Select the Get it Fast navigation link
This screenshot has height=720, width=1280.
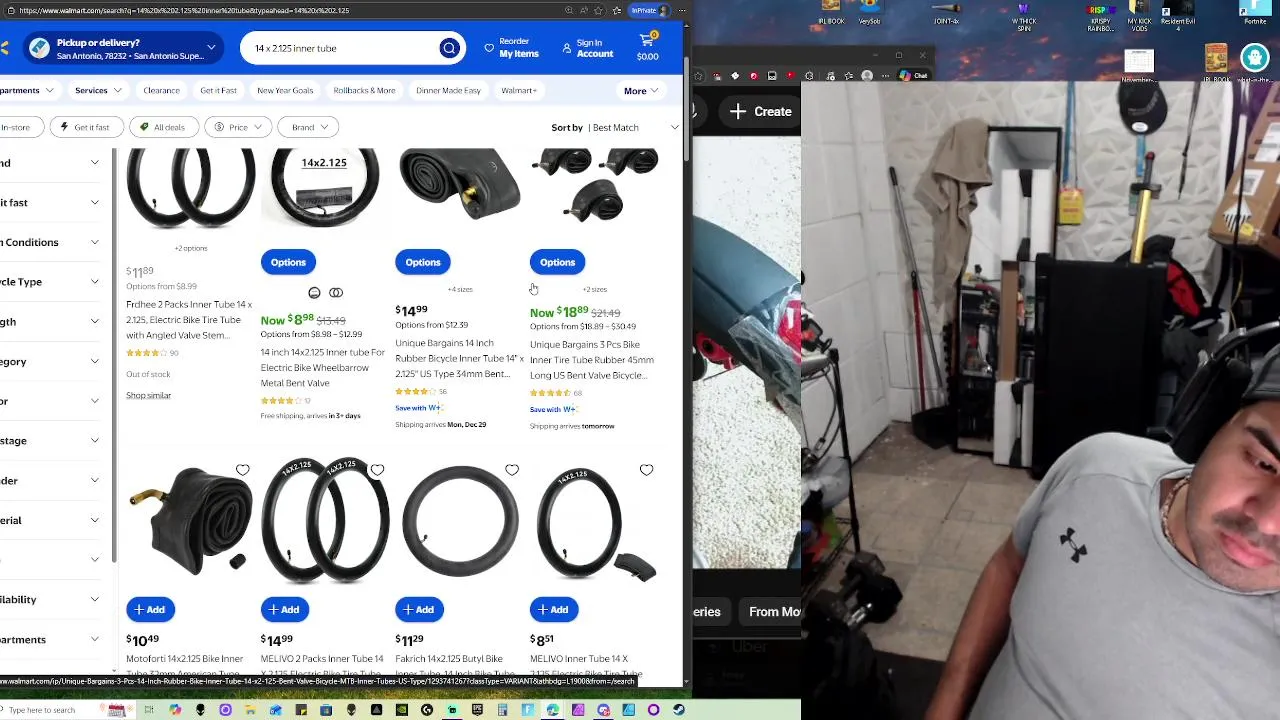click(x=218, y=90)
